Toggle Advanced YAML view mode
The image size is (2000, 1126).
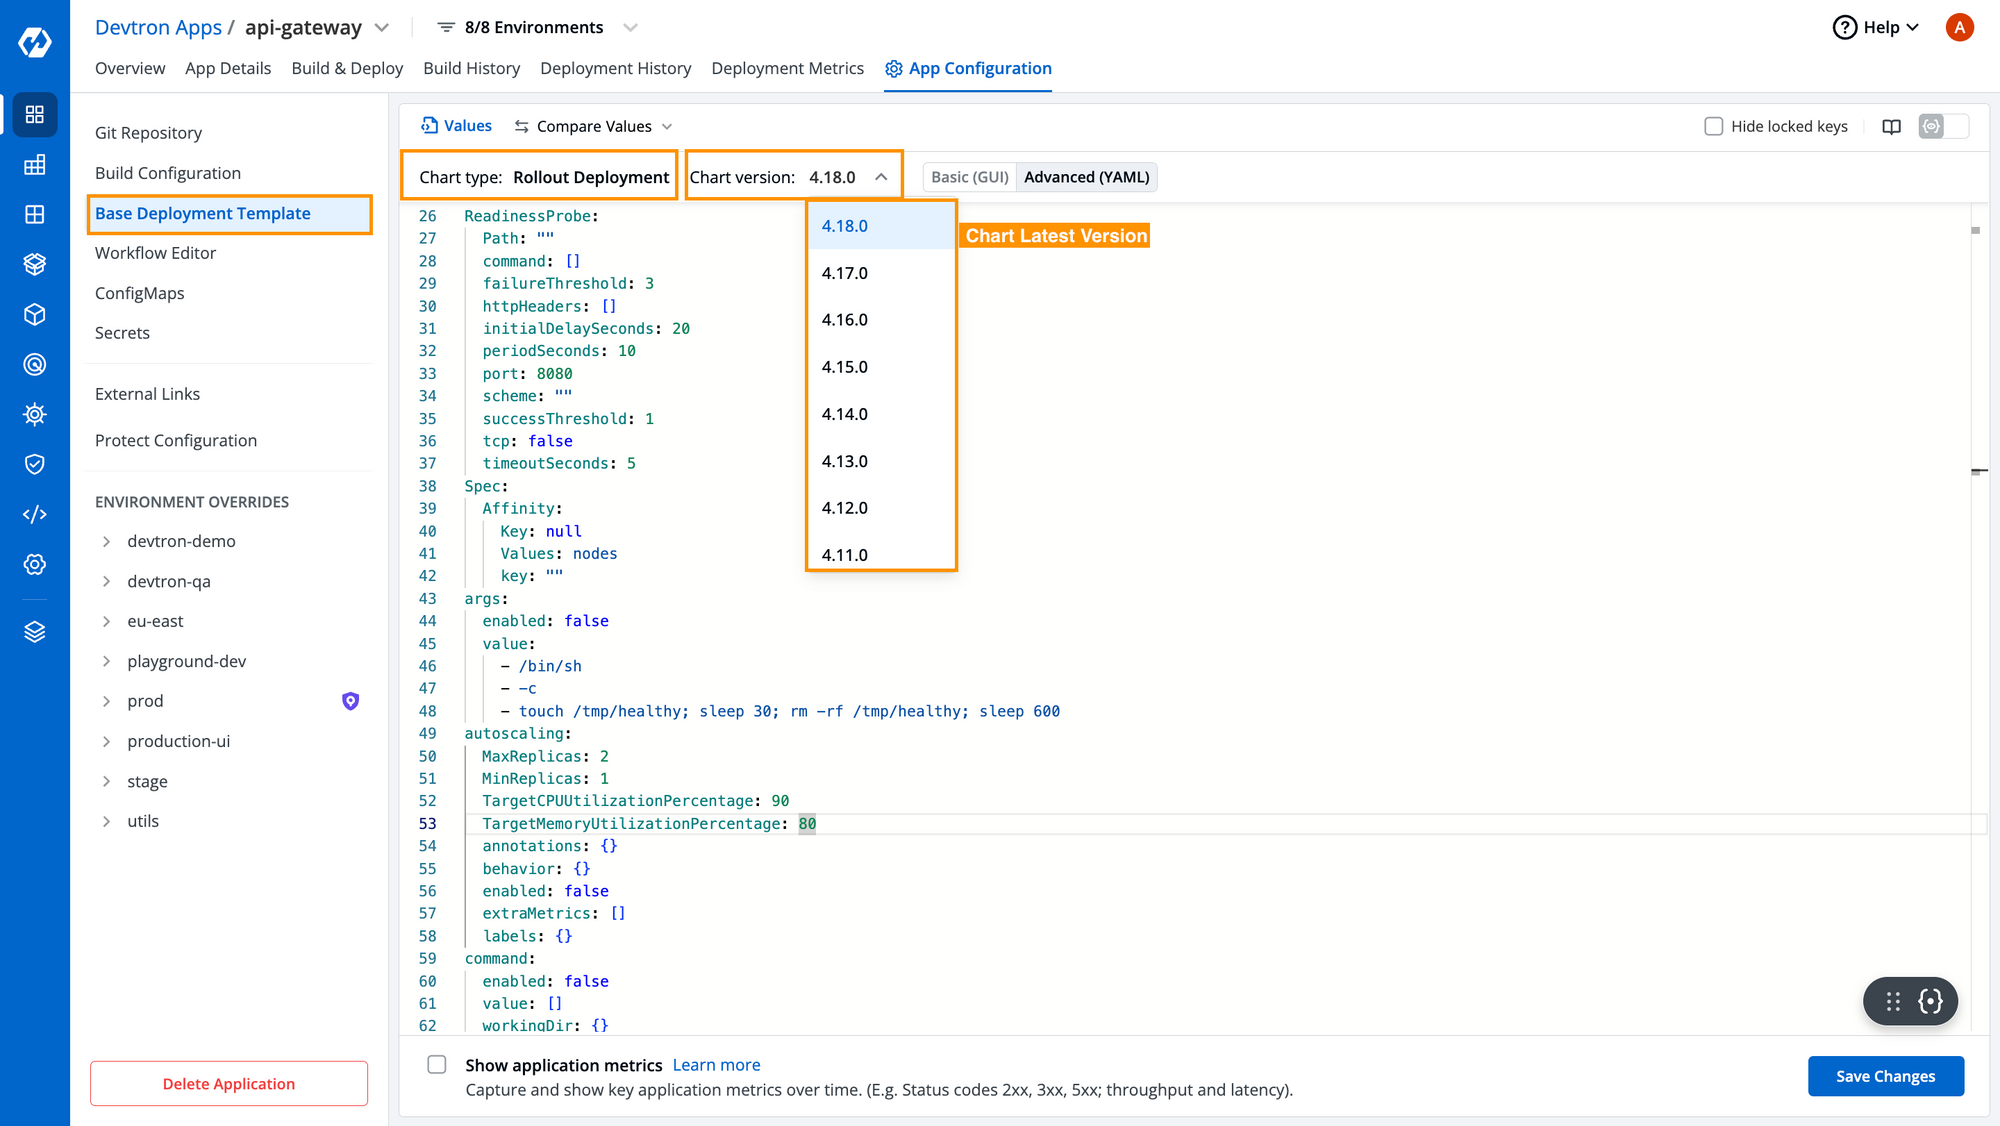click(x=1089, y=176)
